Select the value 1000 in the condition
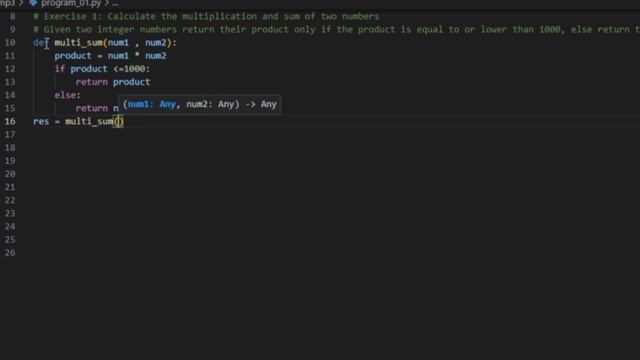Screen dimensions: 640x360 point(135,69)
